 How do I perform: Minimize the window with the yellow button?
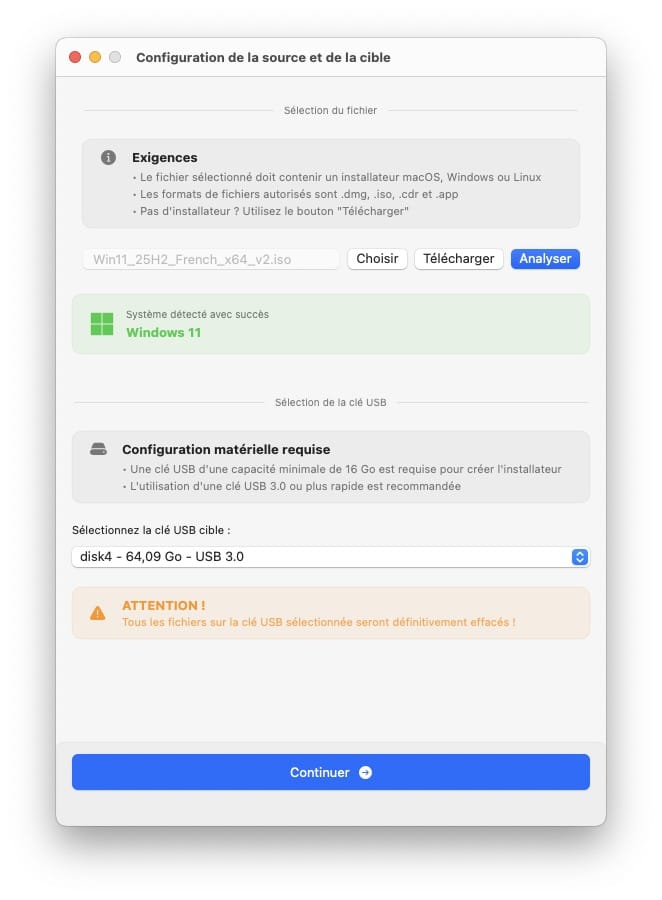pos(95,57)
